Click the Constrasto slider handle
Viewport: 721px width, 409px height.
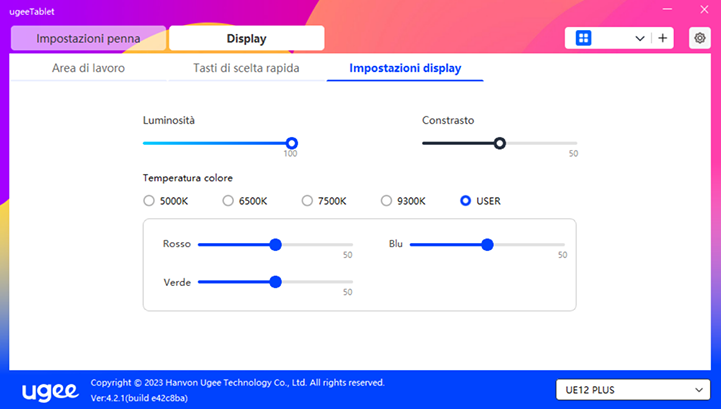point(500,143)
